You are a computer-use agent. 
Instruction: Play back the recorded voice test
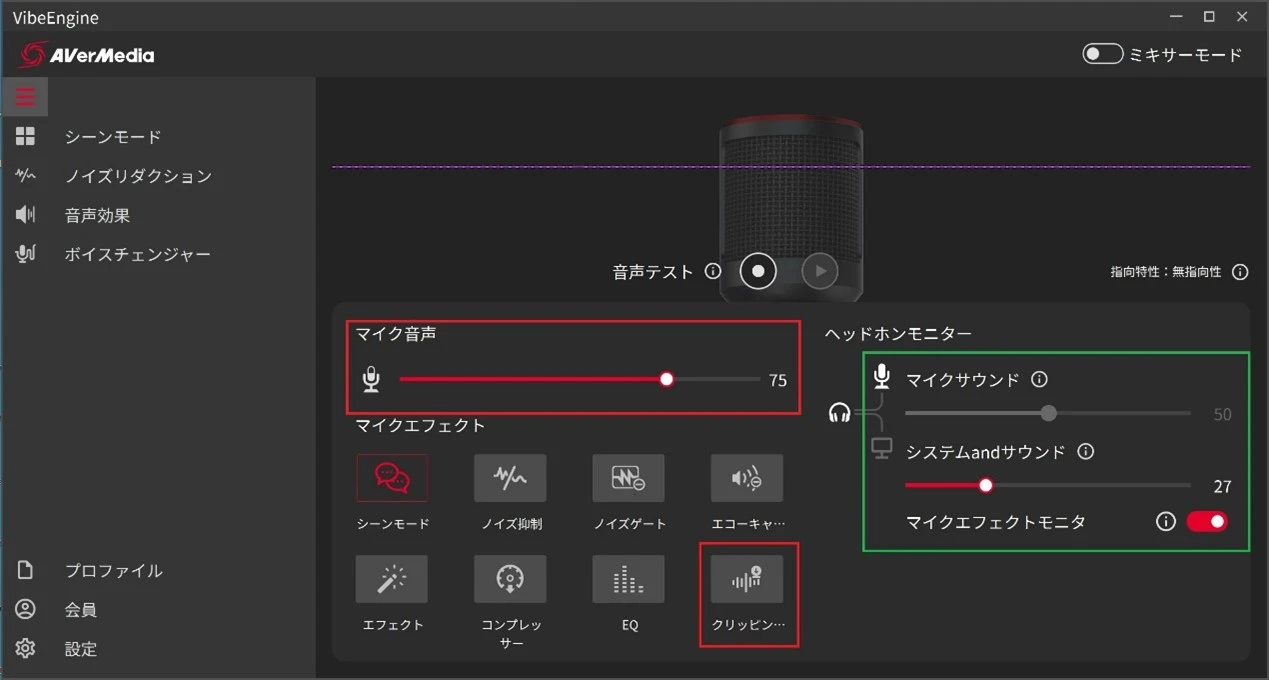pos(820,270)
